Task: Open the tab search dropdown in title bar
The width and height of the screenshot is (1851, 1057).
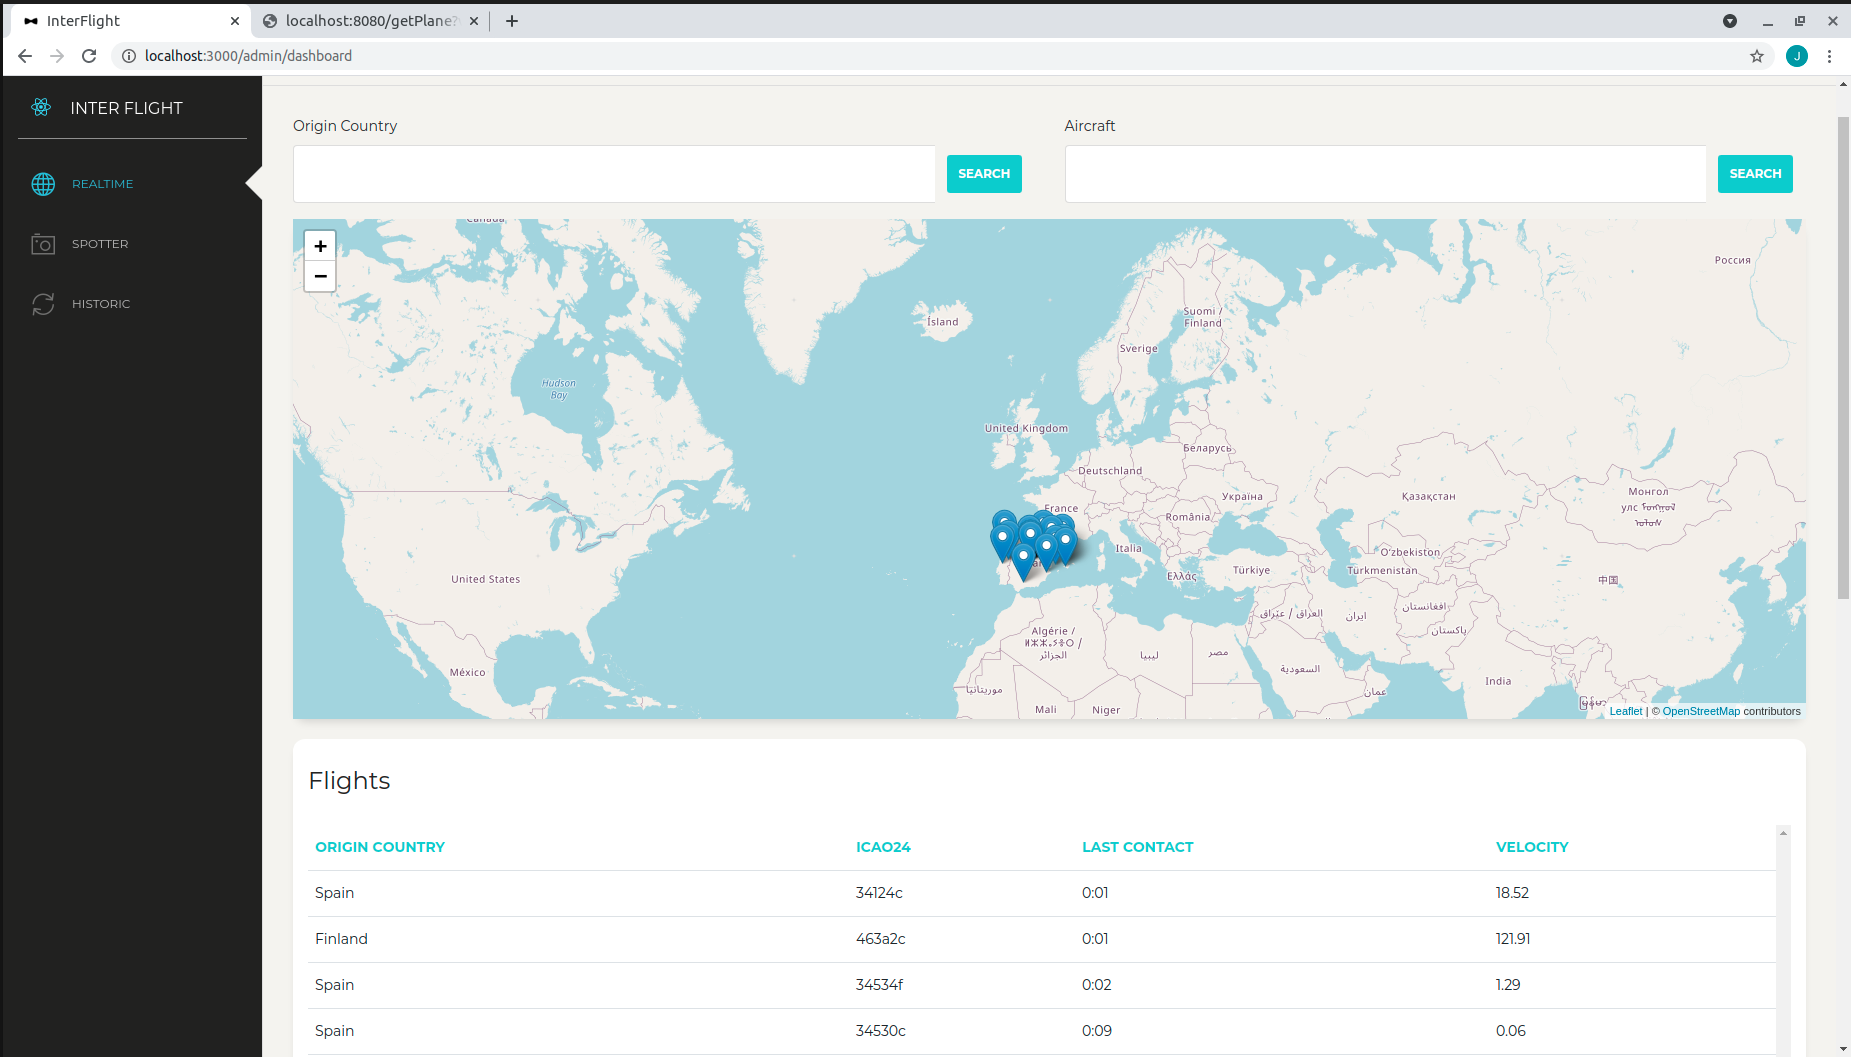Action: click(x=1730, y=21)
